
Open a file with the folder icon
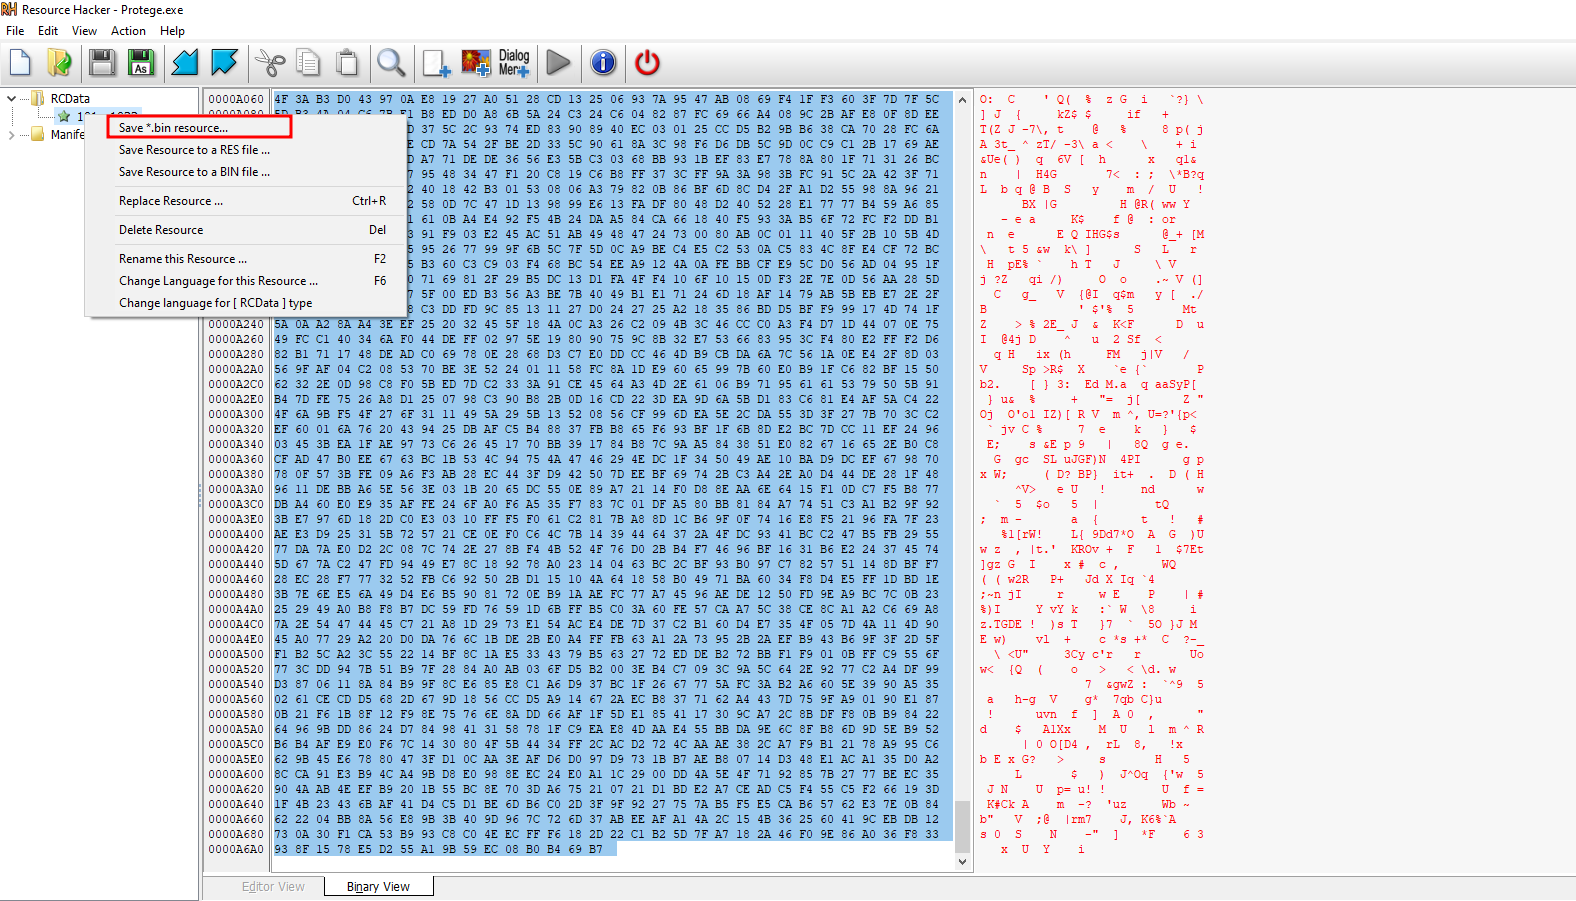tap(60, 63)
